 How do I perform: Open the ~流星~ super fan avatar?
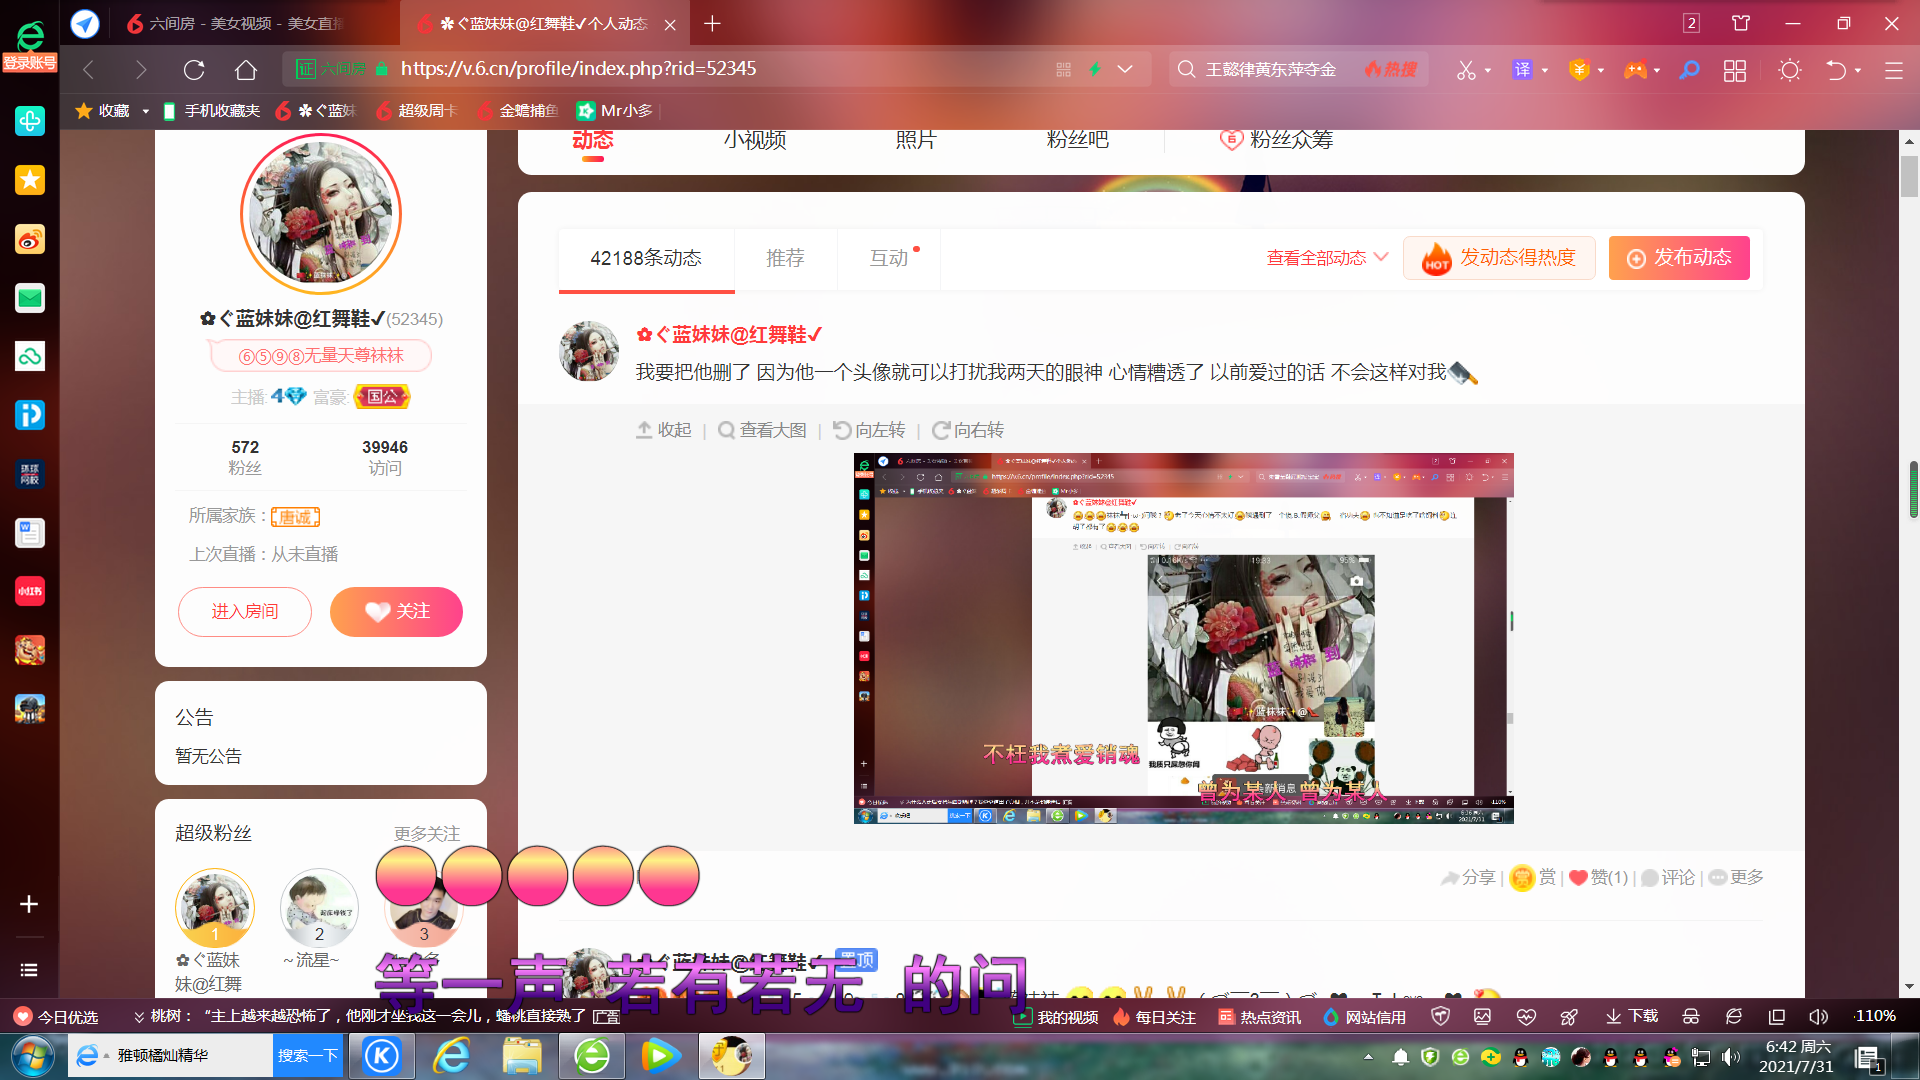(x=319, y=908)
